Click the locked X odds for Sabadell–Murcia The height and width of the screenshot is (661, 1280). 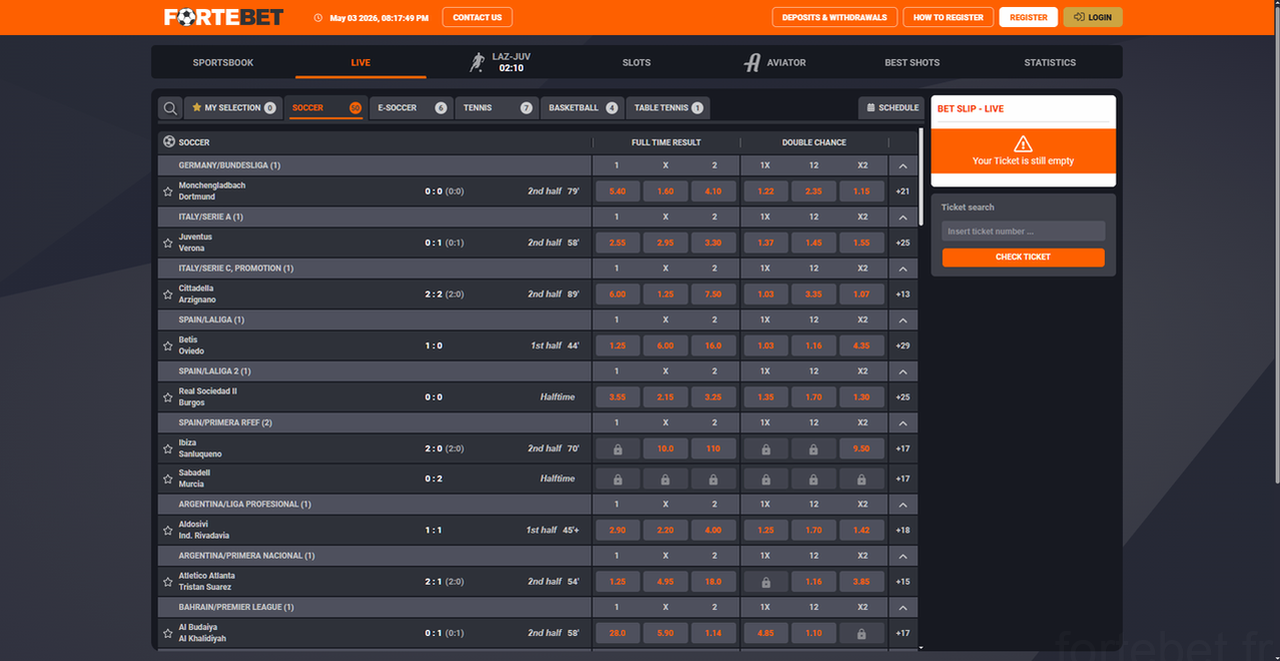coord(665,479)
